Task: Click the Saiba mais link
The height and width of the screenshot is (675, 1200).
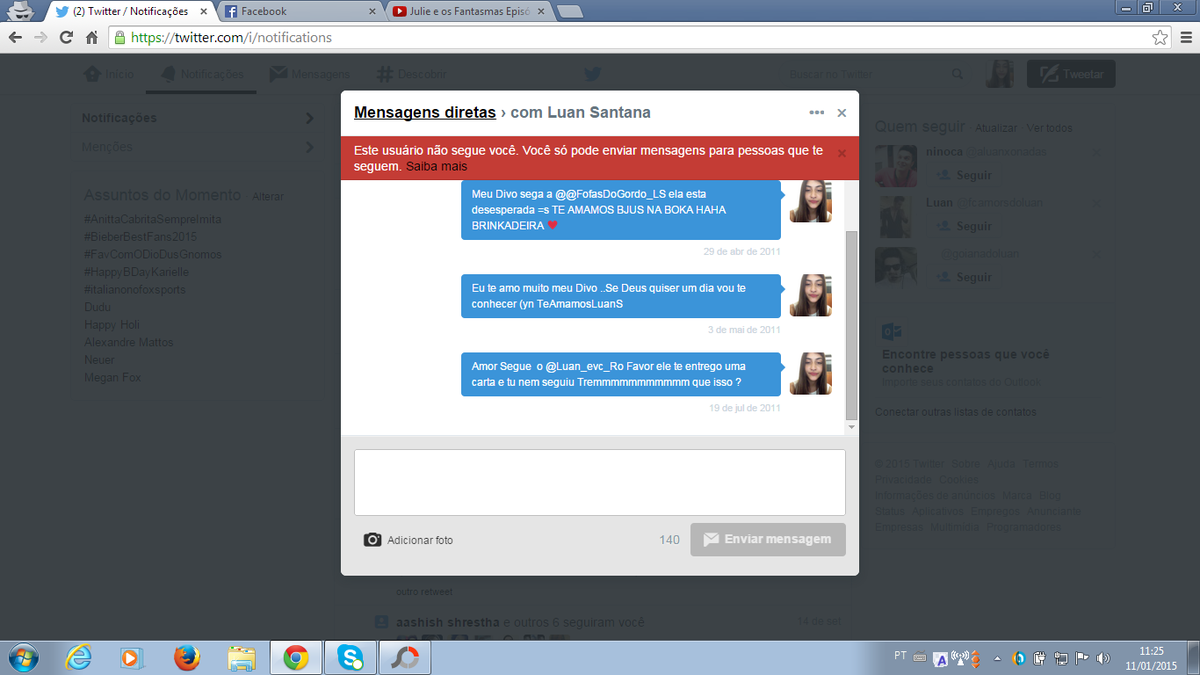Action: 437,167
